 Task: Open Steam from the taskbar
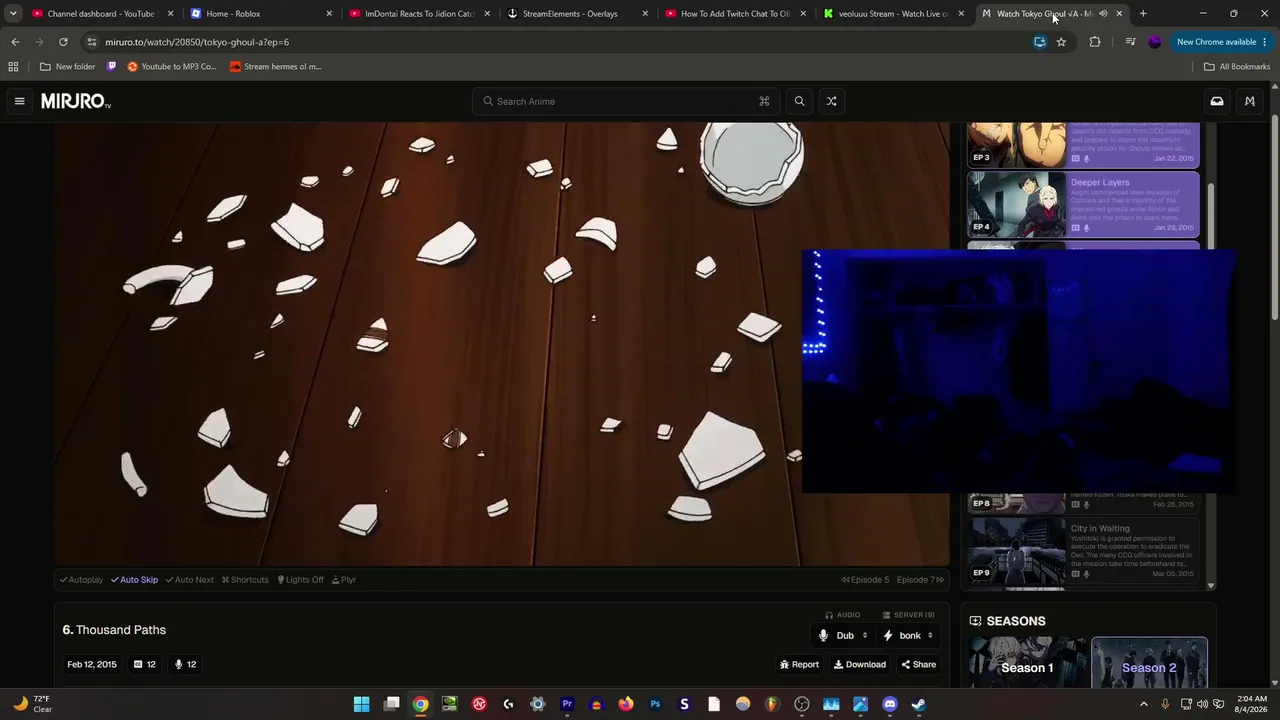pos(919,704)
